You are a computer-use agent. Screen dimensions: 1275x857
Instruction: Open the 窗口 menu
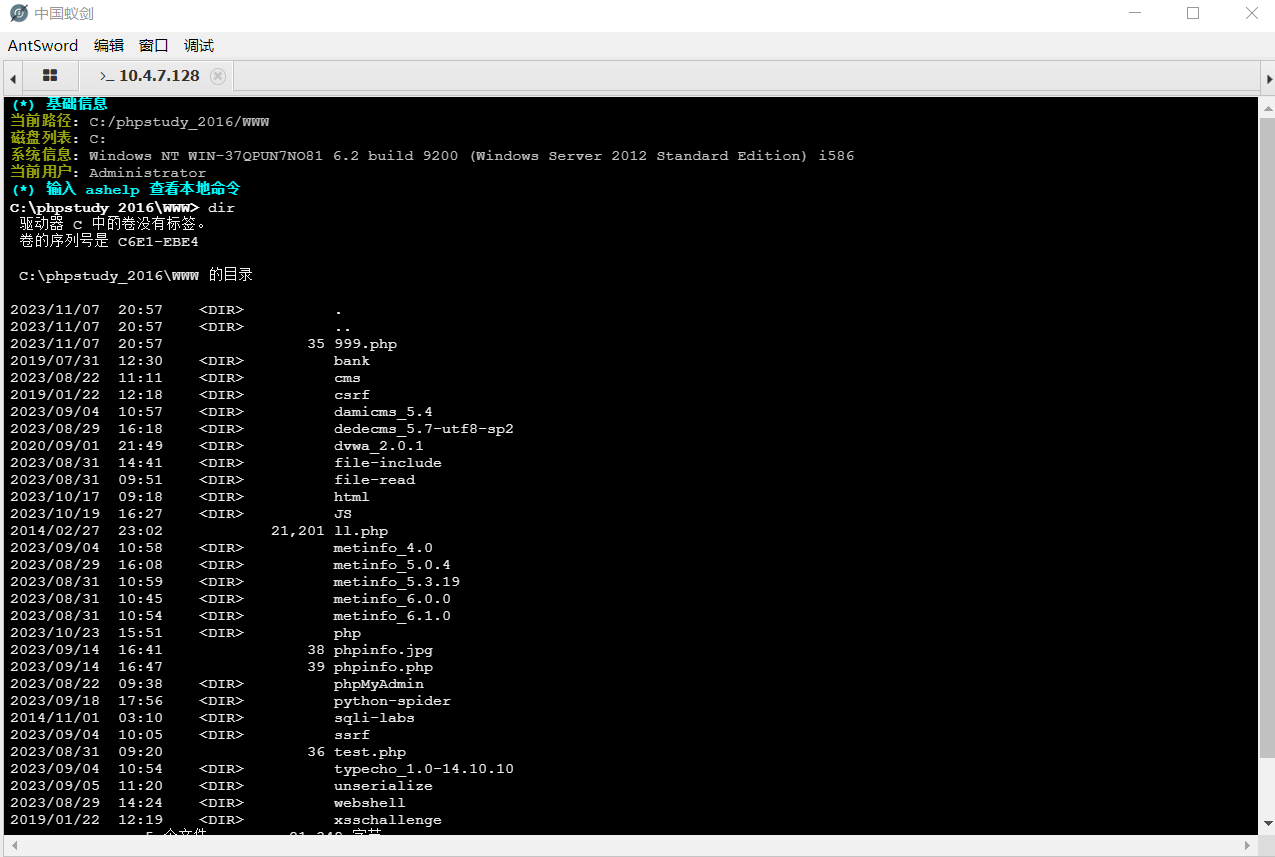point(154,45)
